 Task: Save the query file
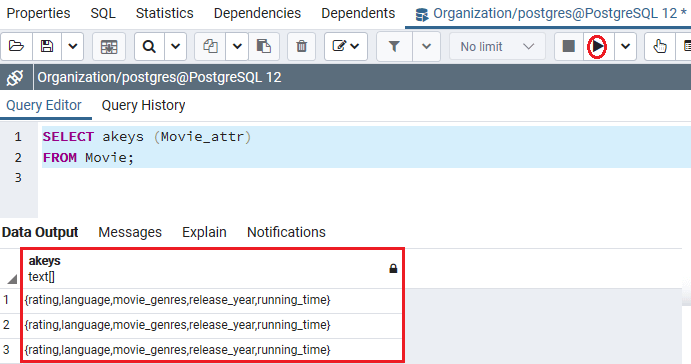[x=47, y=46]
